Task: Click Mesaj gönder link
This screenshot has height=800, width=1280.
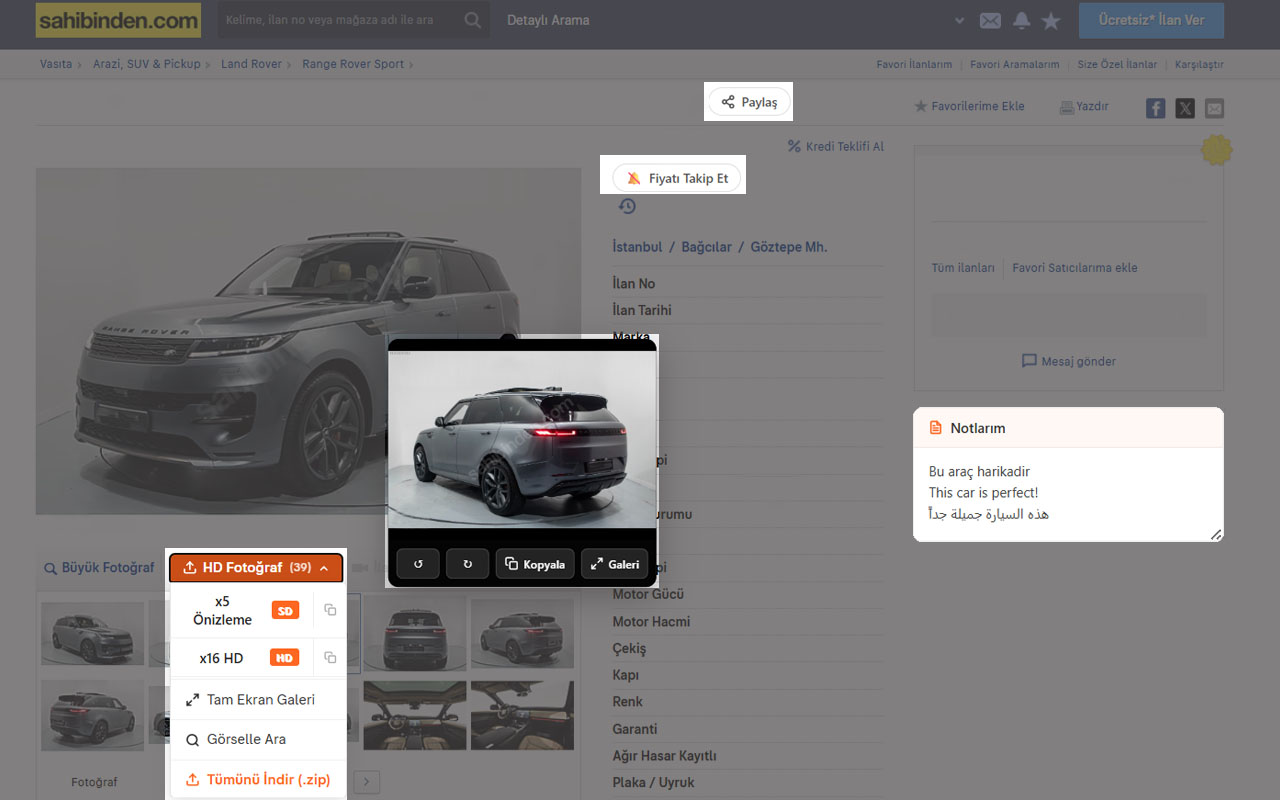Action: (x=1069, y=361)
